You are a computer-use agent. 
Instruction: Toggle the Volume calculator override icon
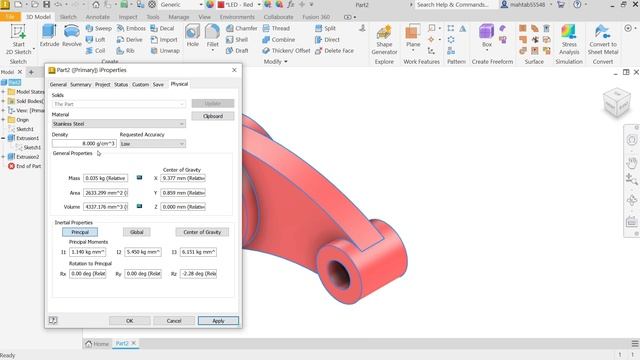click(139, 206)
